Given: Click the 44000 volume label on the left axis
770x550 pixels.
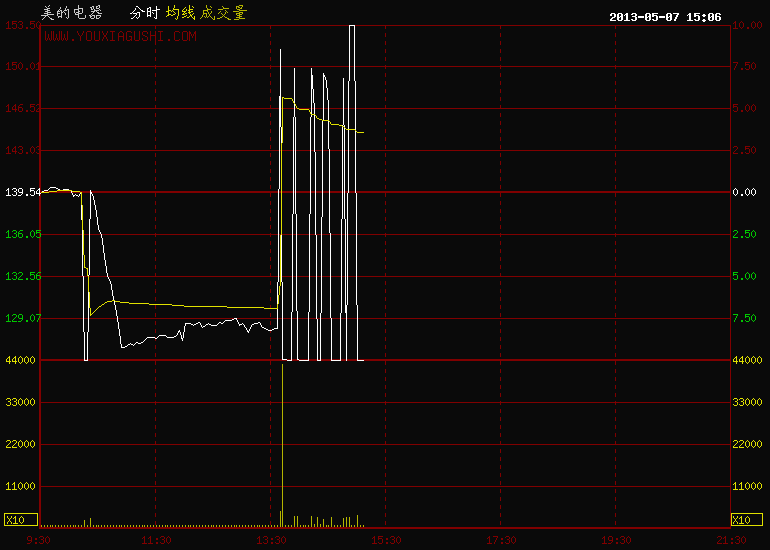Looking at the screenshot, I should (x=20, y=360).
